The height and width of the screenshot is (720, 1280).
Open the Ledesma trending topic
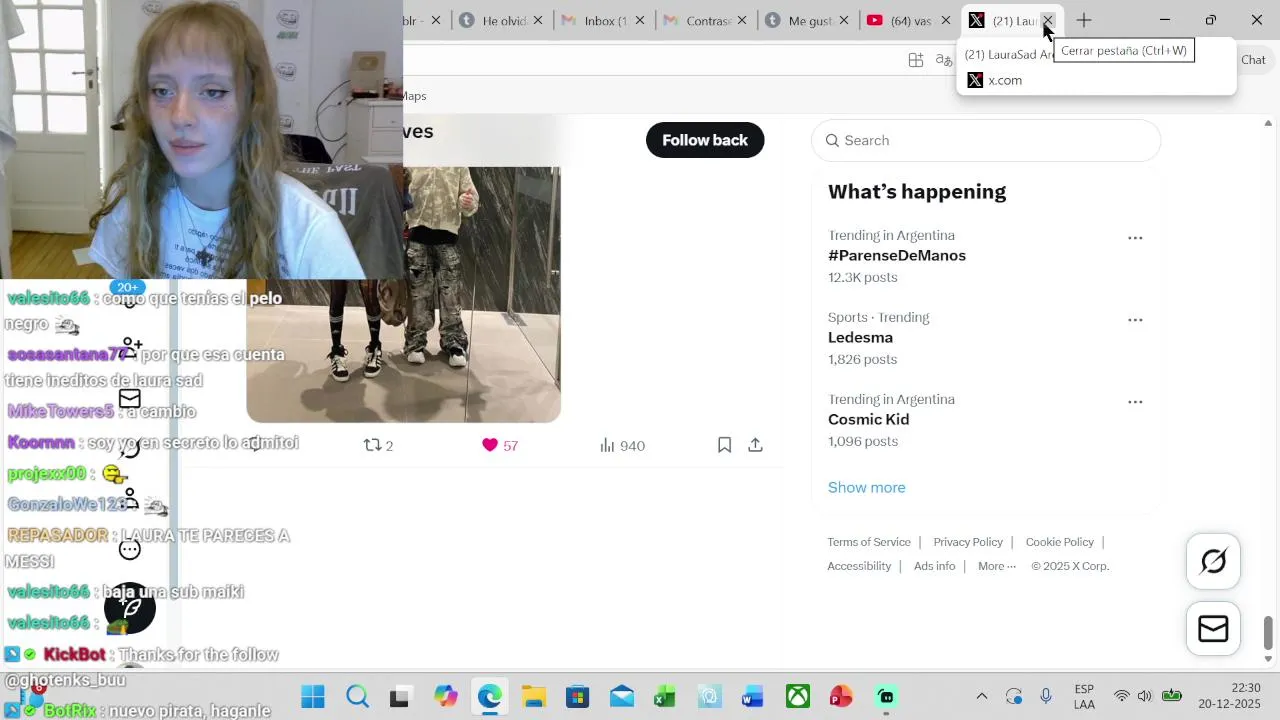[x=860, y=337]
